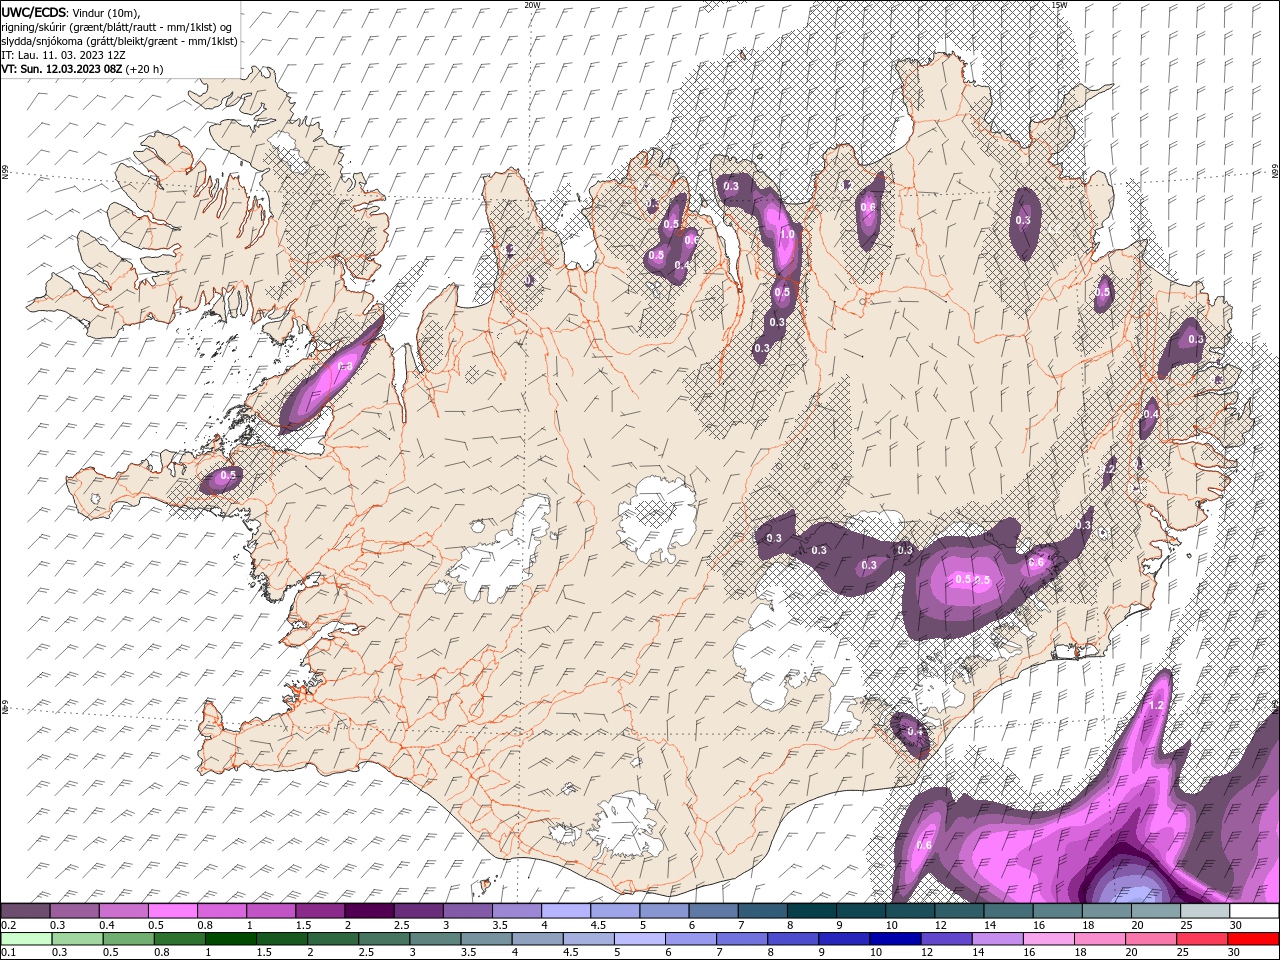Click the 15W longitude label at top
Viewport: 1280px width, 960px height.
(1059, 5)
